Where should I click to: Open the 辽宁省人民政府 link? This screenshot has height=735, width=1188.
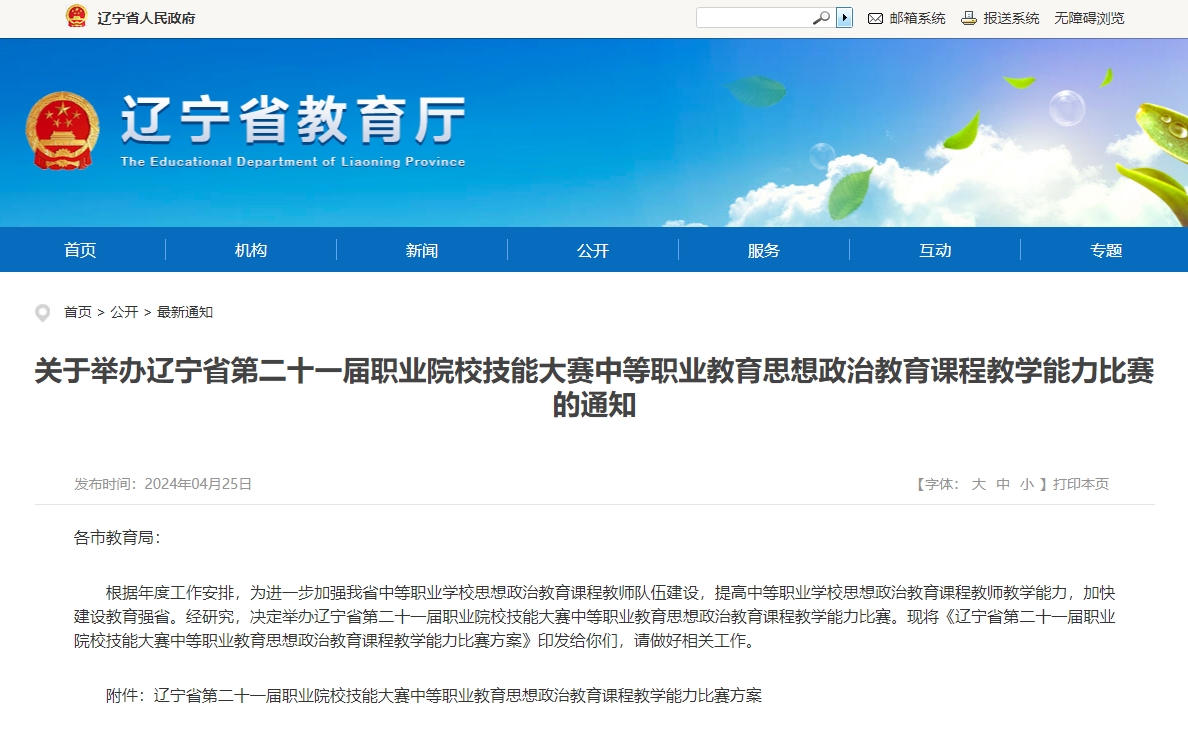pos(146,18)
